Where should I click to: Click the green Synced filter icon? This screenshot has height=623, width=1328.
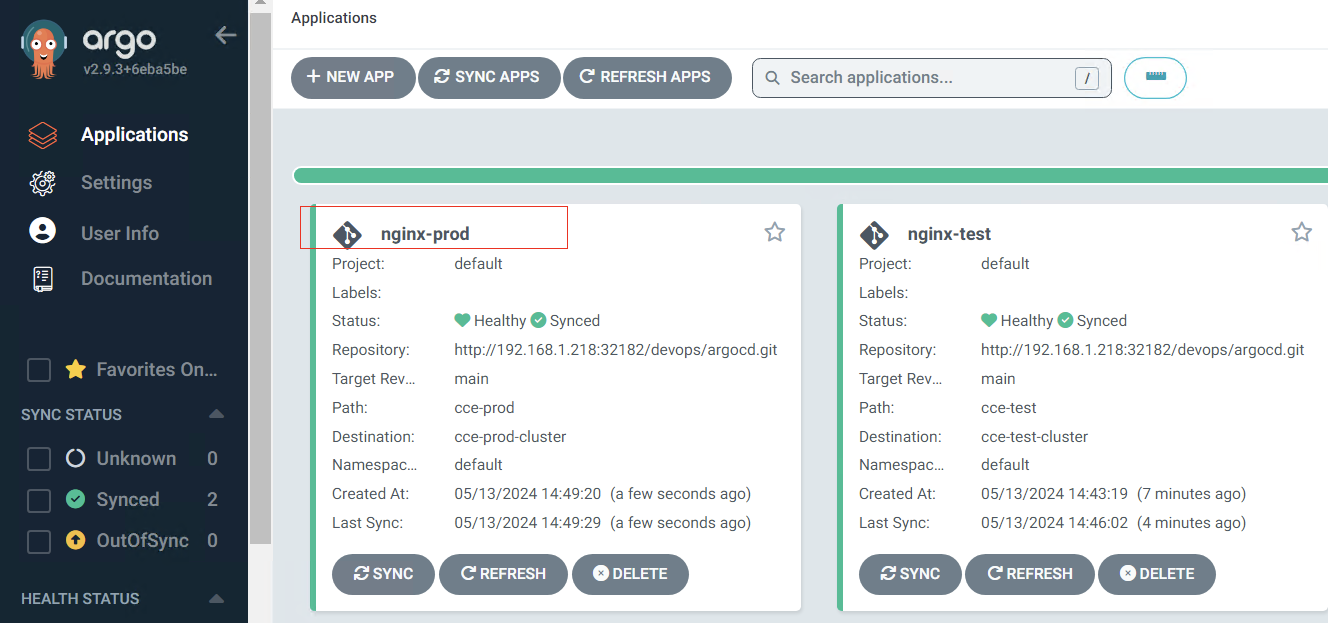point(75,499)
